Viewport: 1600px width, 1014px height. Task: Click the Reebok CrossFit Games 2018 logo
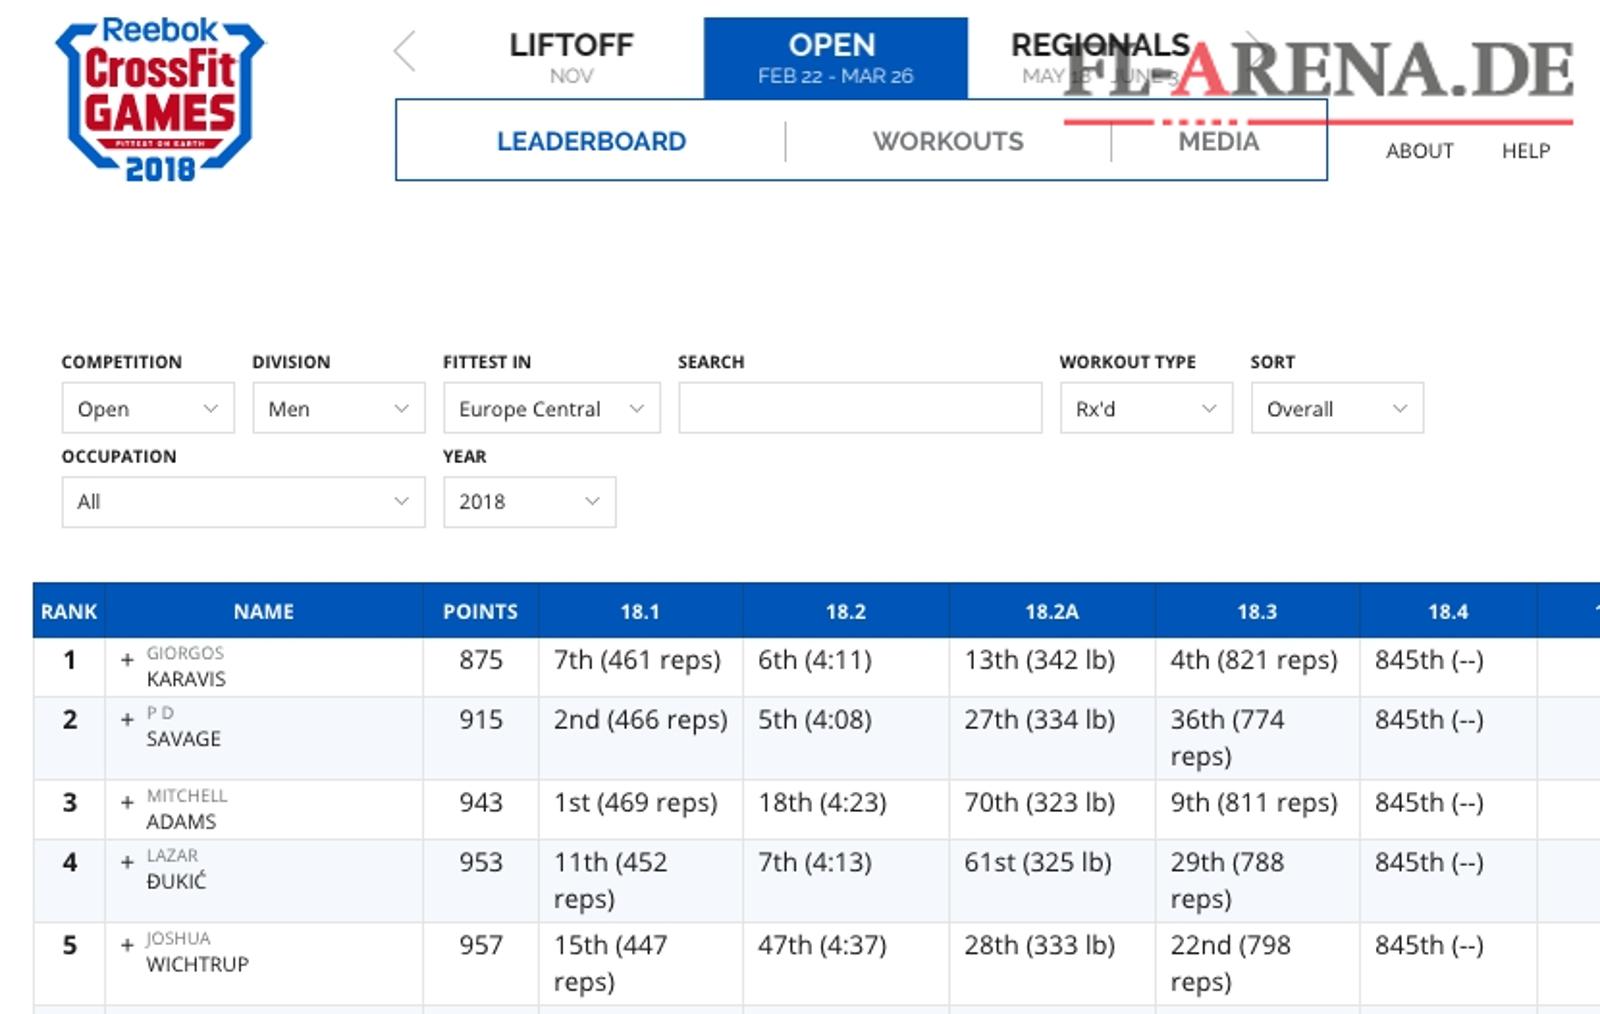(x=160, y=99)
